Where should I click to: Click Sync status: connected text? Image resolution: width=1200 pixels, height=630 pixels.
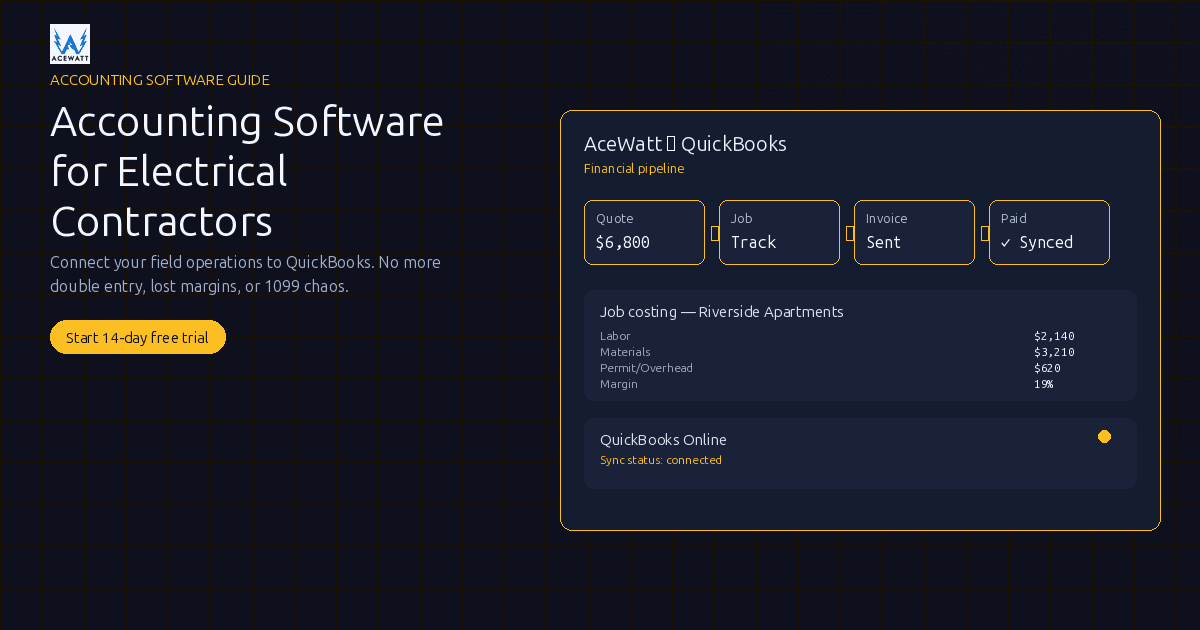[x=661, y=460]
